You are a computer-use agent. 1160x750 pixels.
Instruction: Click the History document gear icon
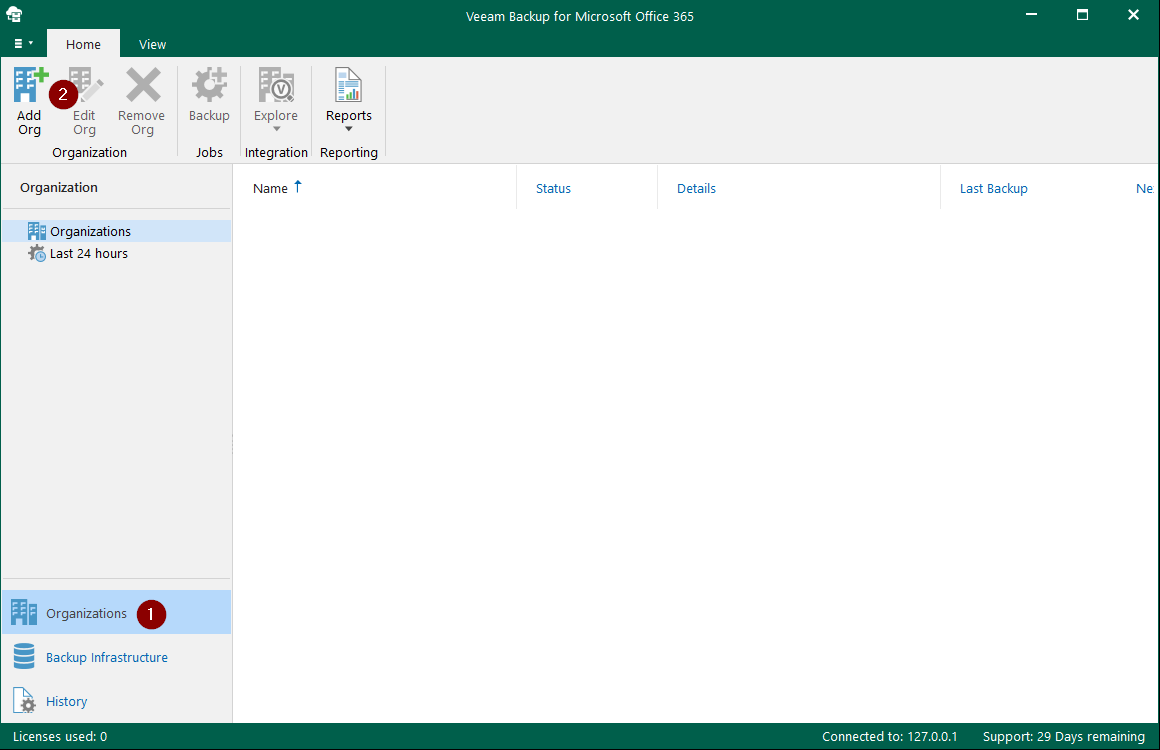(24, 700)
